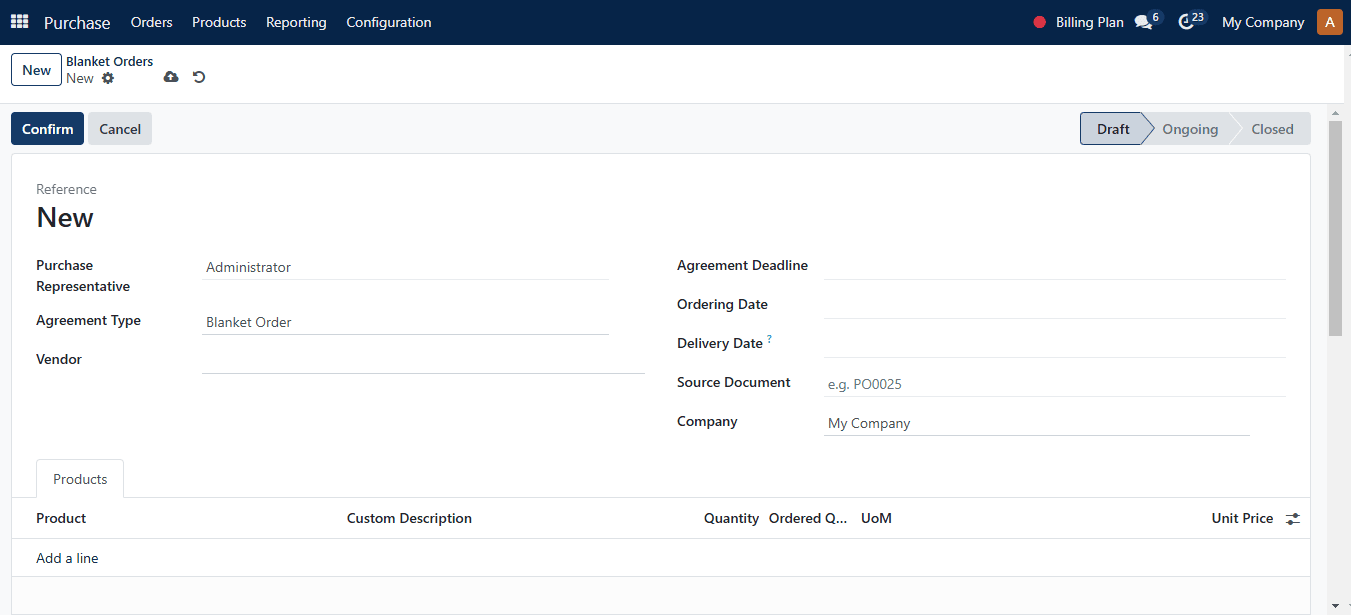The width and height of the screenshot is (1351, 615).
Task: Sort by the Custom Description column header
Action: coord(409,518)
